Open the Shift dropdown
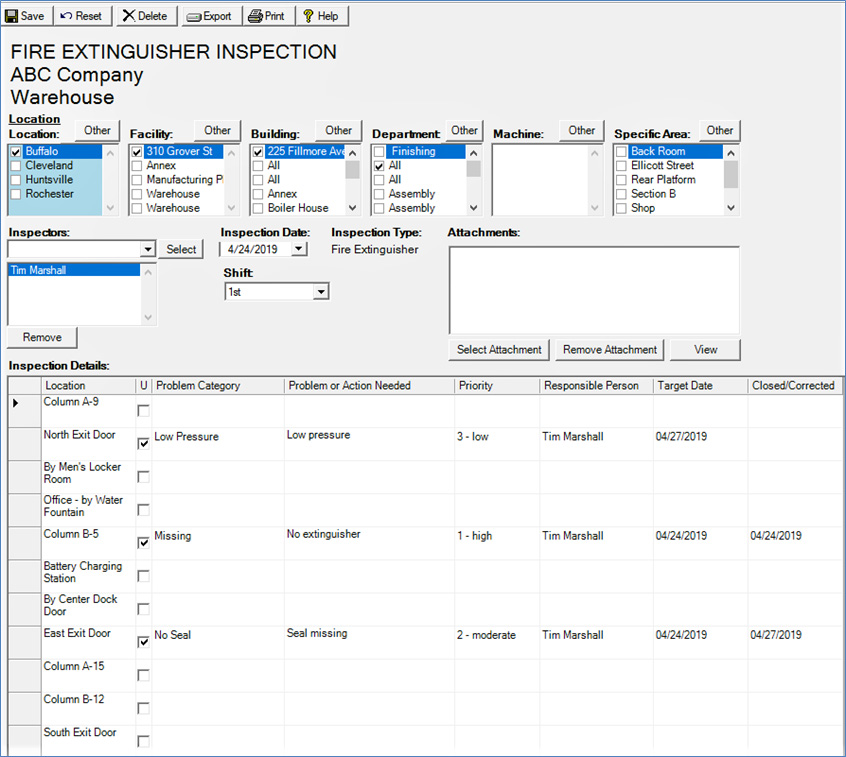Viewport: 846px width, 757px height. [x=321, y=292]
